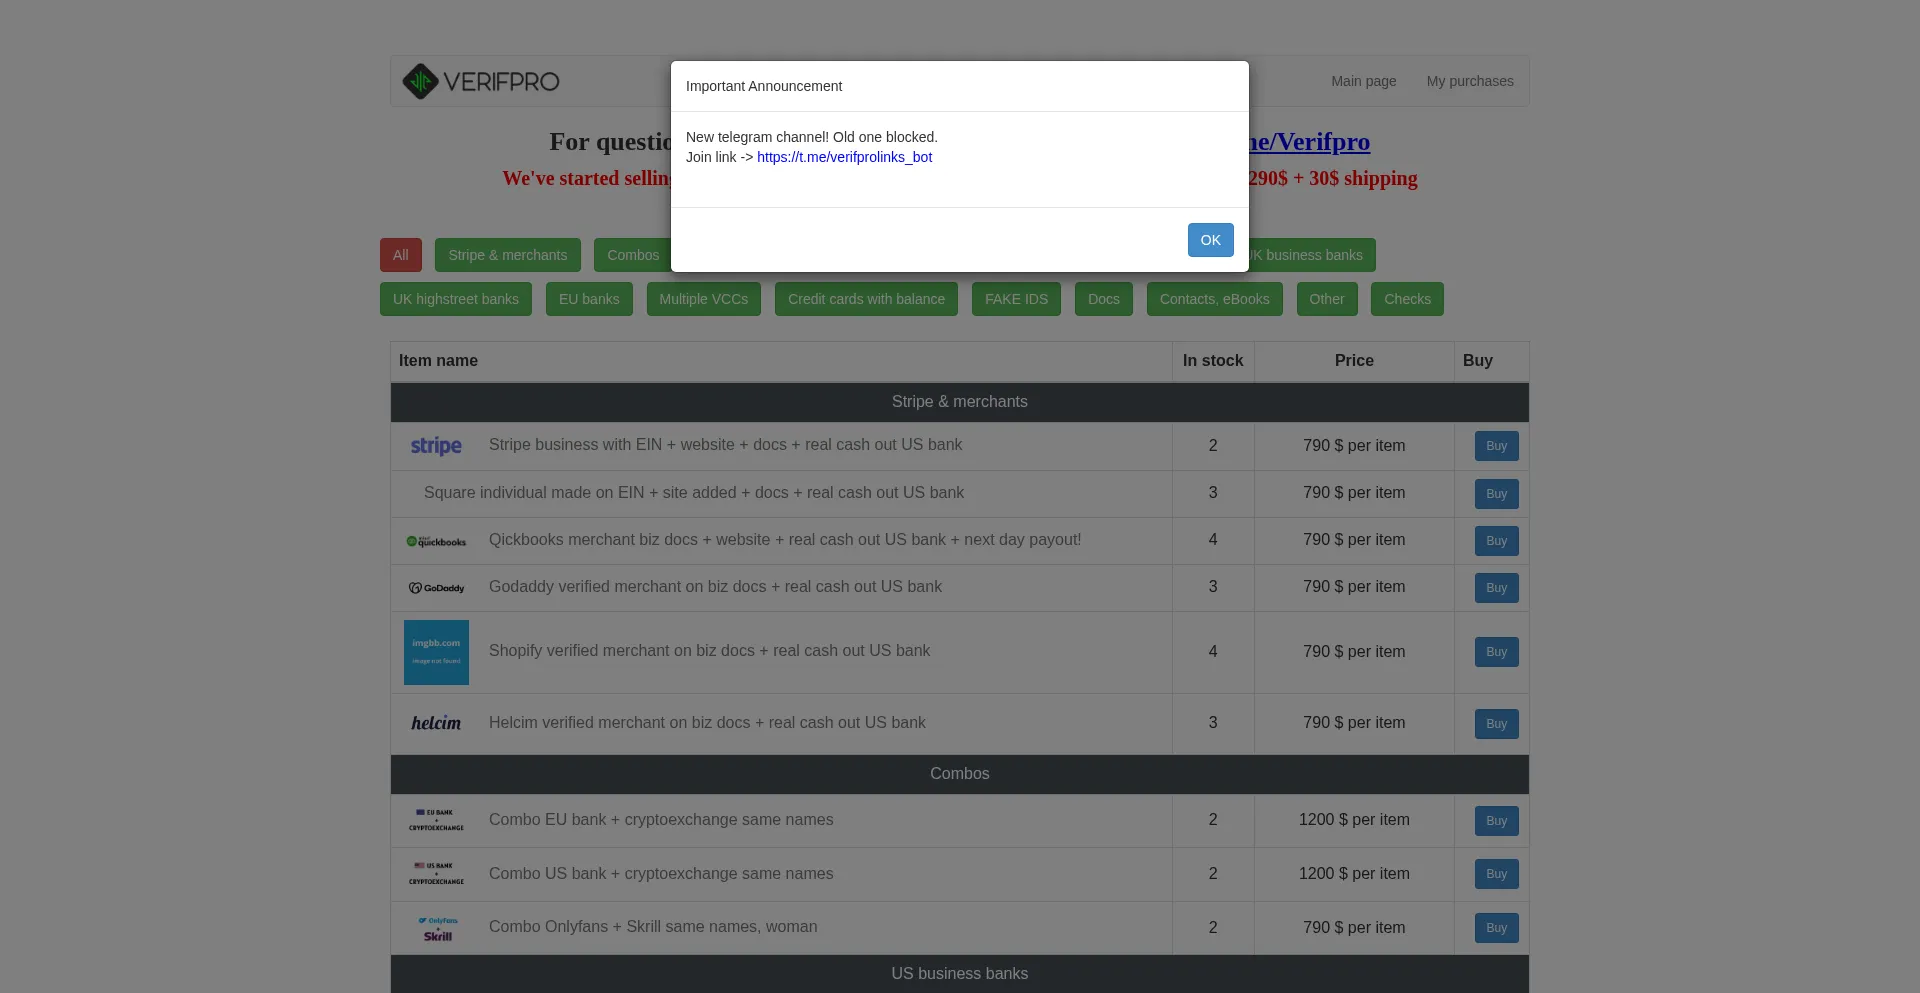Click the OK button in announcement dialog
The image size is (1920, 993).
click(1210, 240)
